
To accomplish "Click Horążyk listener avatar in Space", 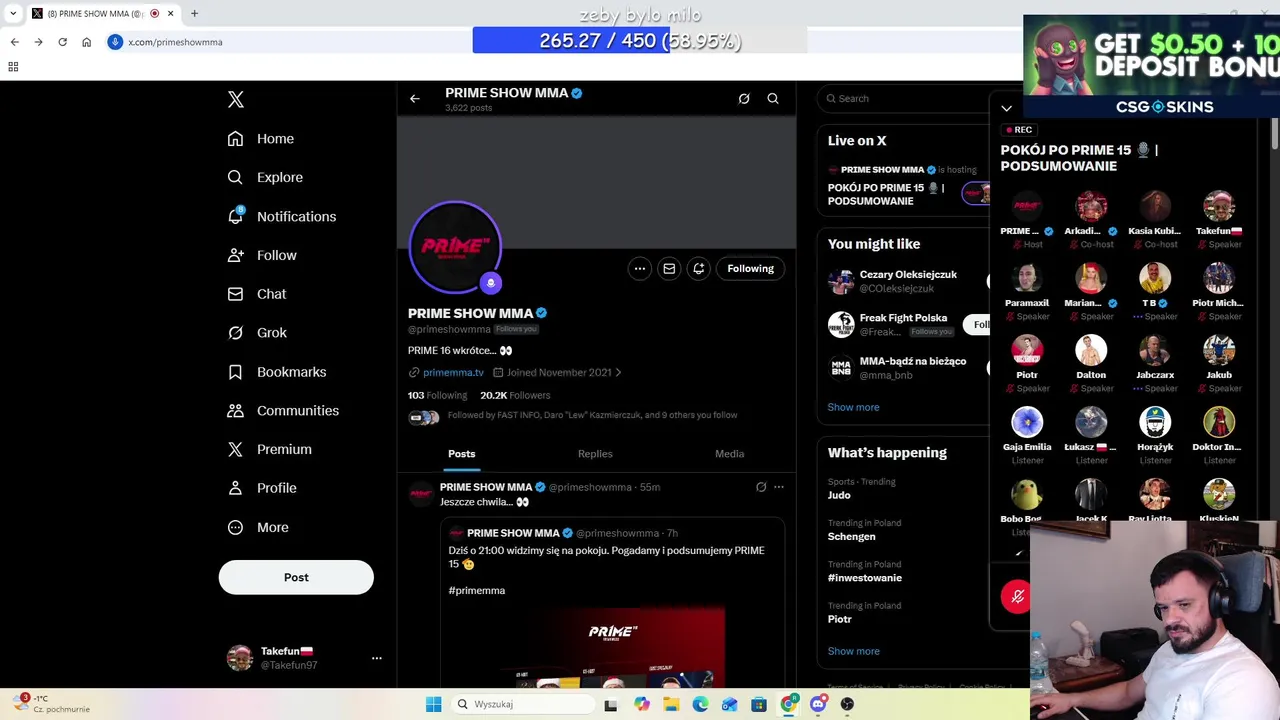I will coord(1155,423).
